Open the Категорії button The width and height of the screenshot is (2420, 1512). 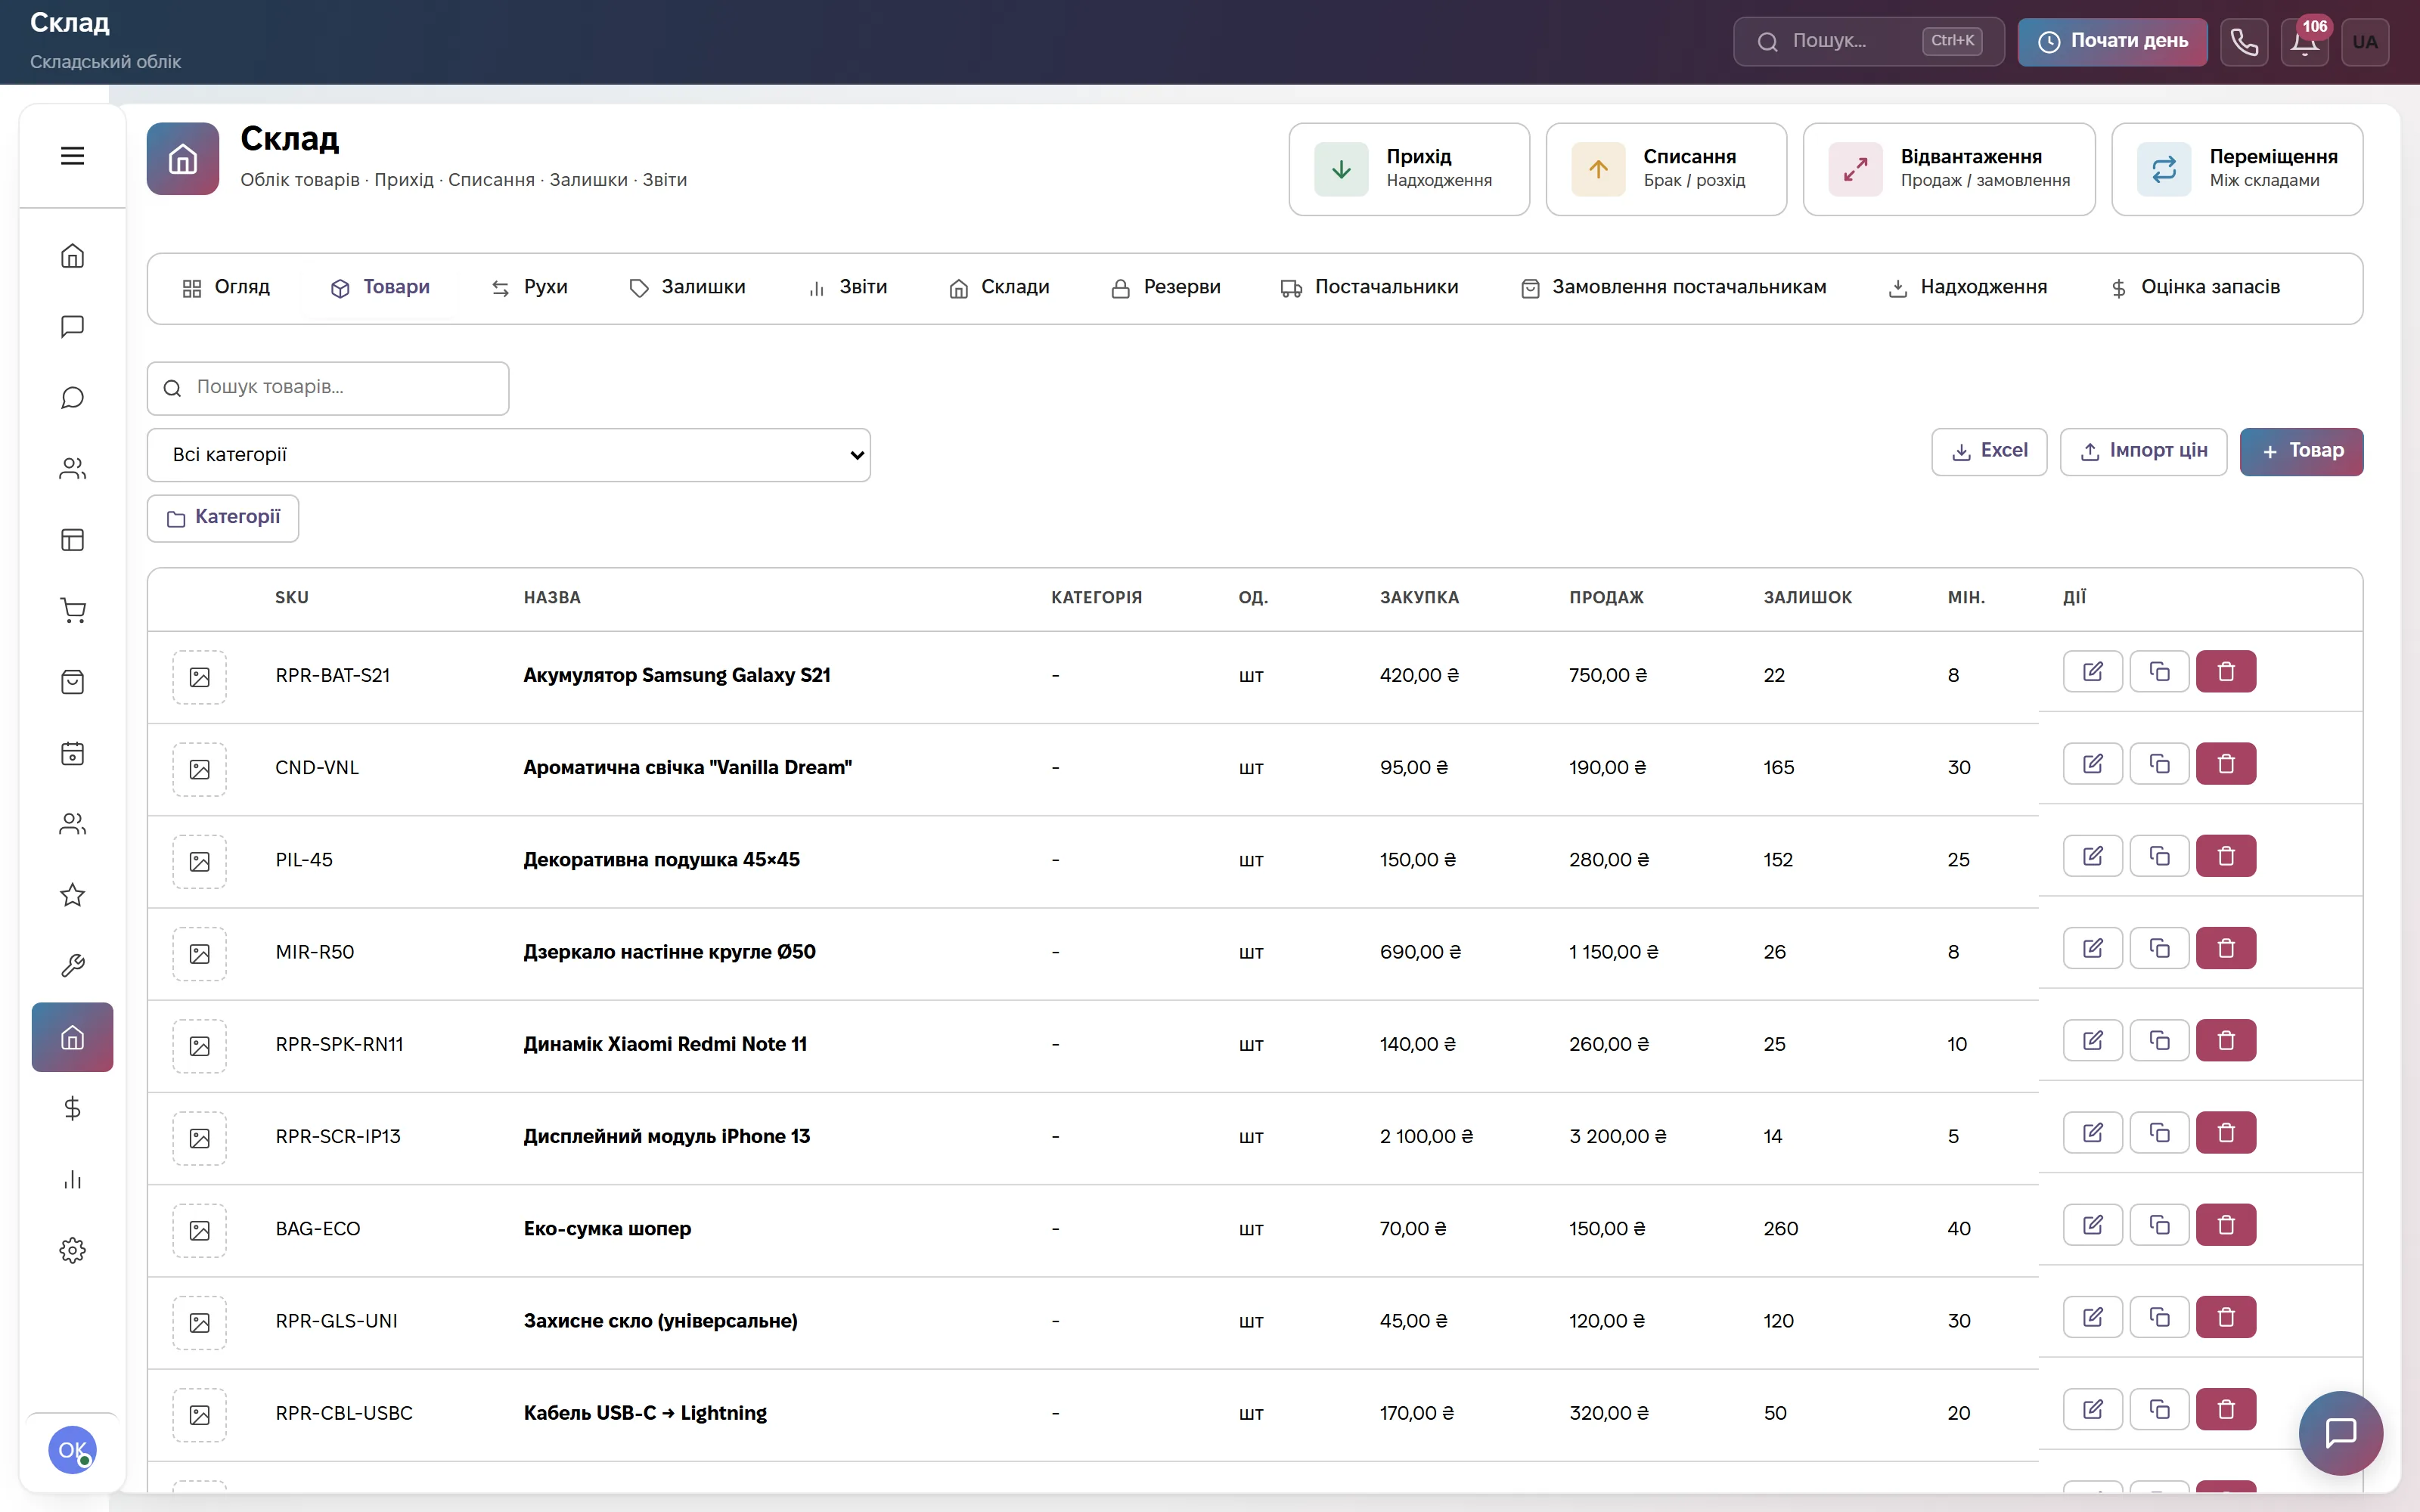click(x=223, y=518)
